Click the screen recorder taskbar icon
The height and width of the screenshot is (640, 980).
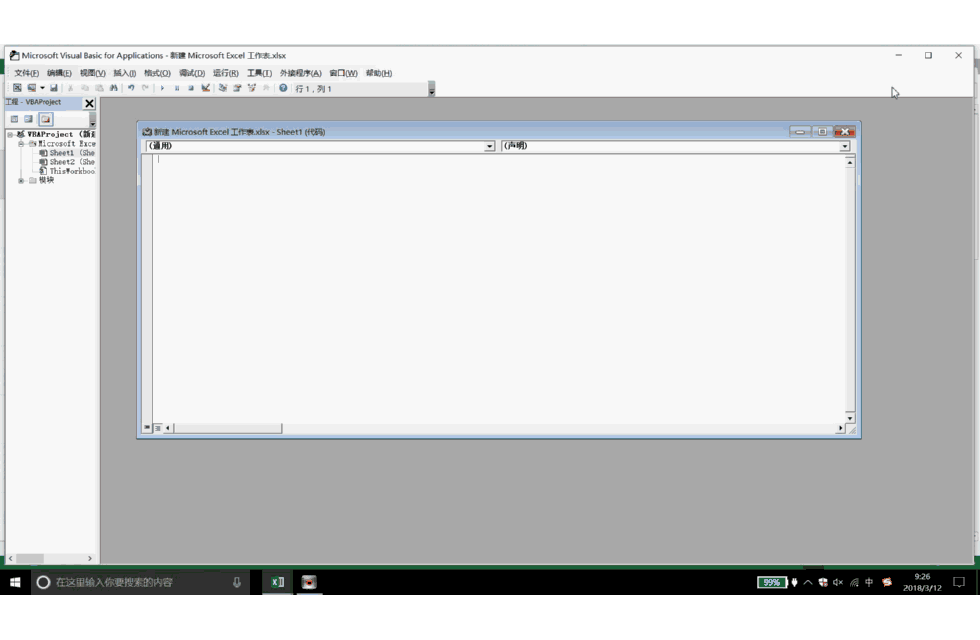(309, 582)
